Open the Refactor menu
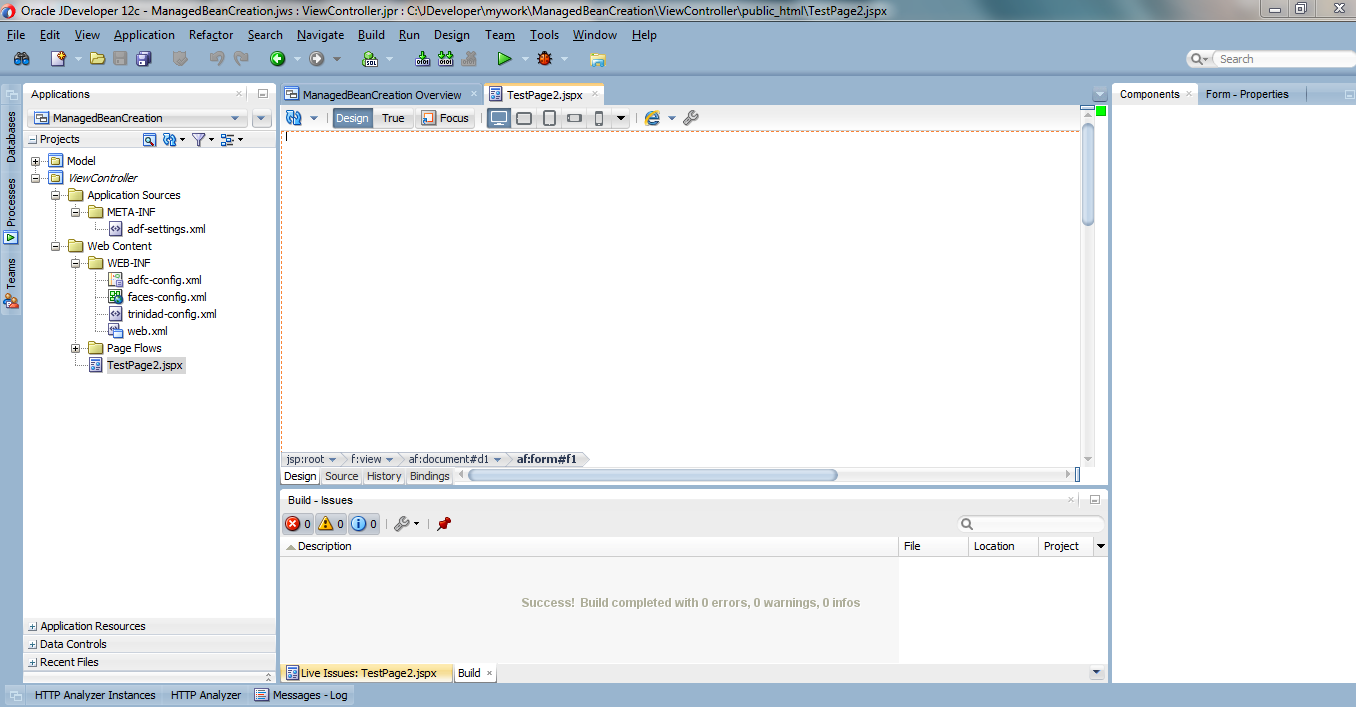This screenshot has width=1356, height=707. tap(211, 35)
